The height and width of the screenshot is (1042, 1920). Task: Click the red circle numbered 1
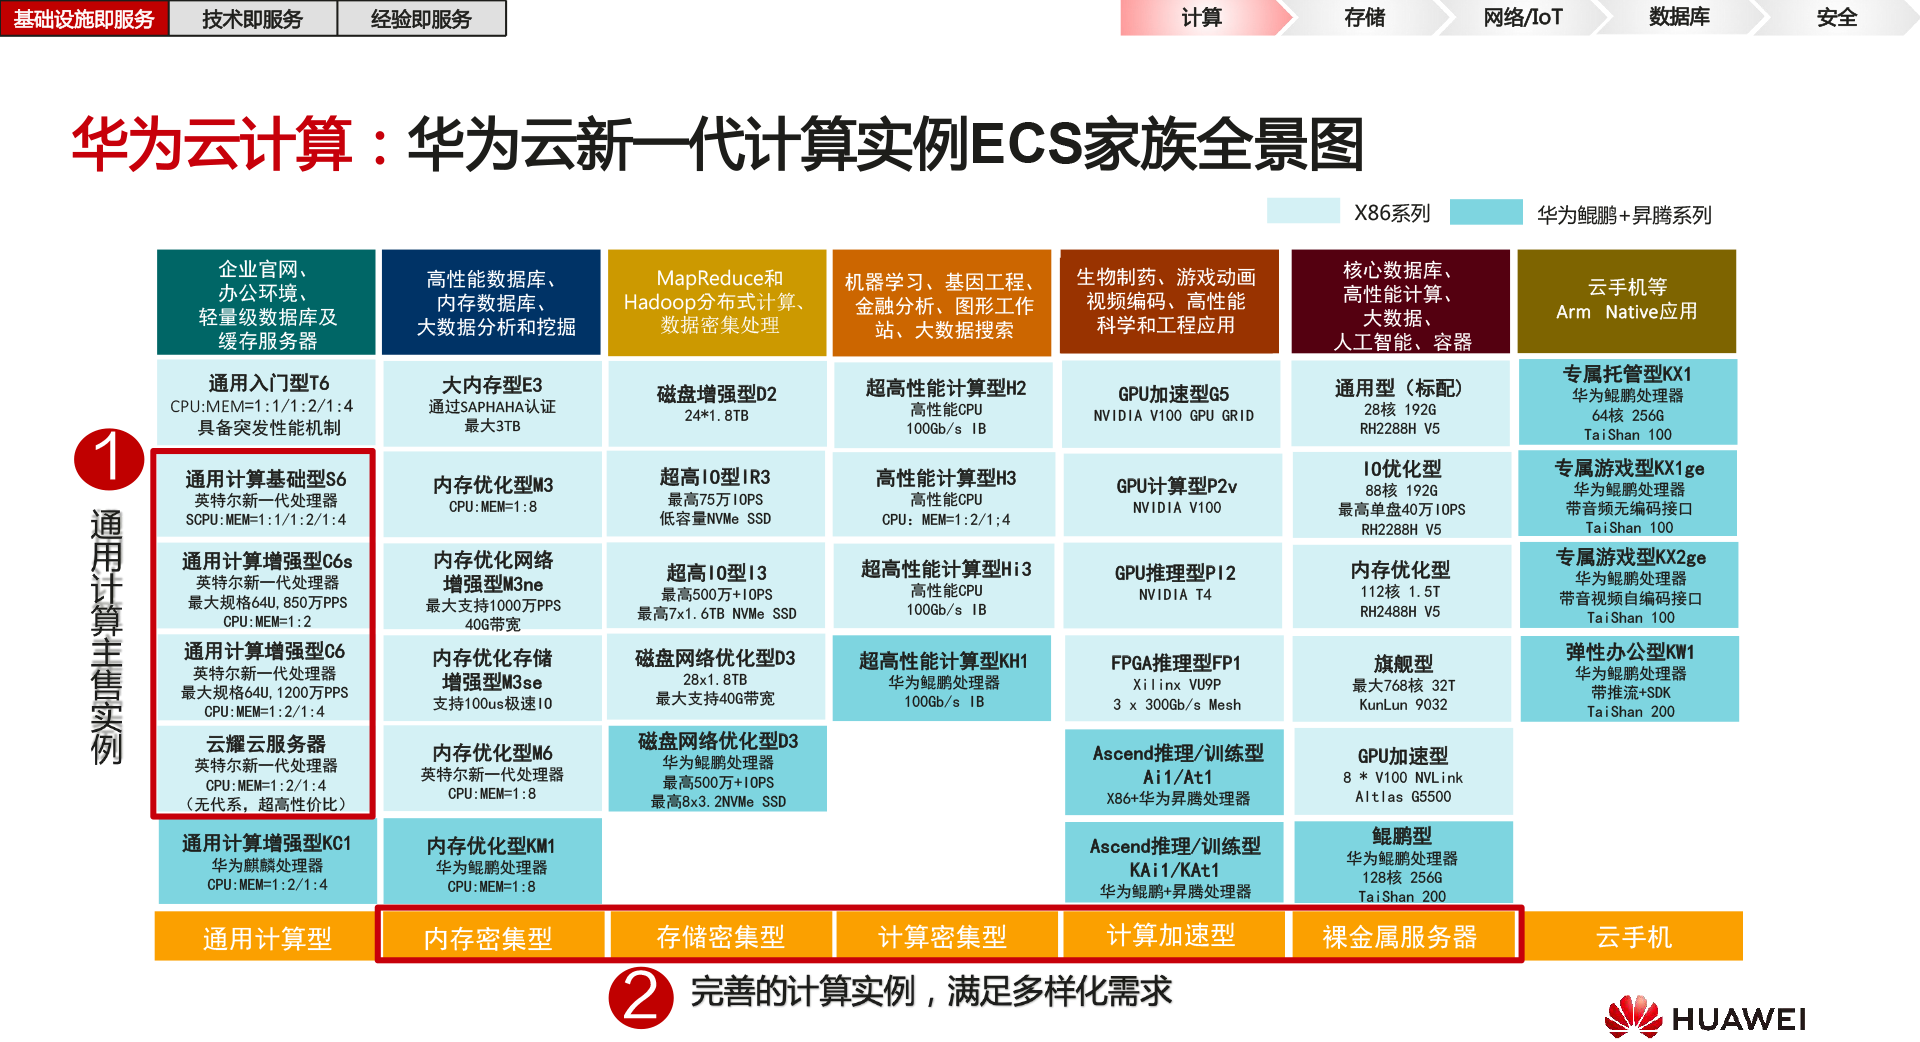coord(109,459)
